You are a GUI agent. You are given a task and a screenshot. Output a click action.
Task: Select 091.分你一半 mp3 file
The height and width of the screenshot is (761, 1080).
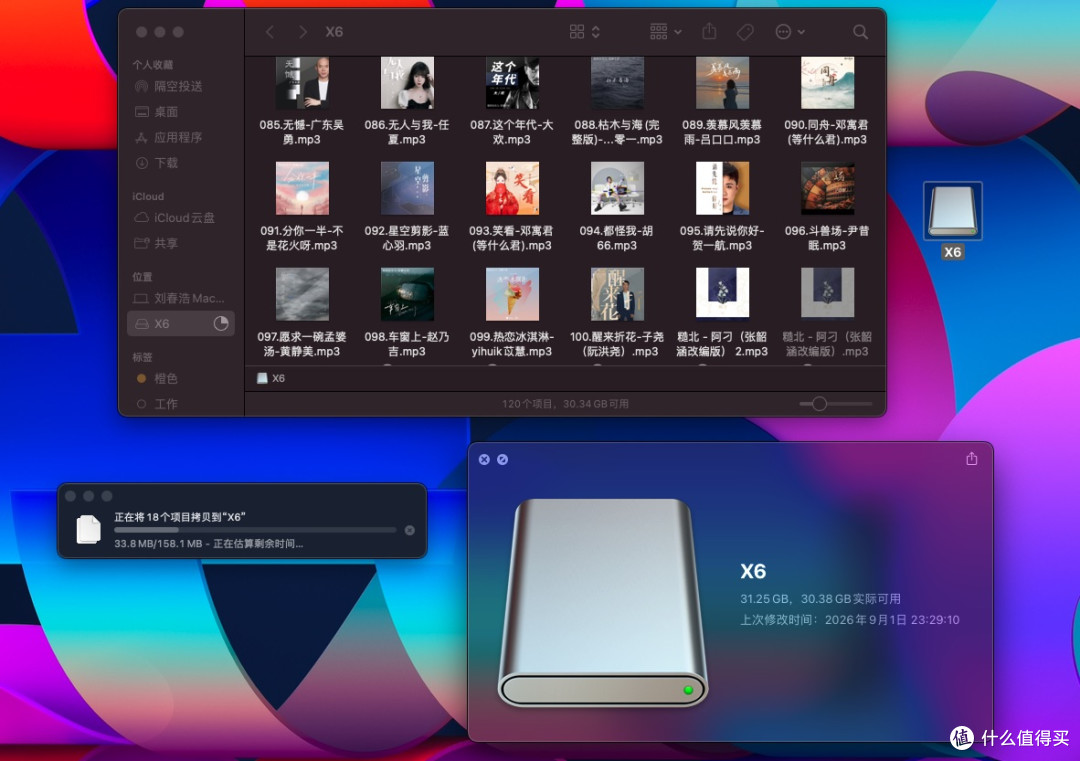tap(302, 207)
